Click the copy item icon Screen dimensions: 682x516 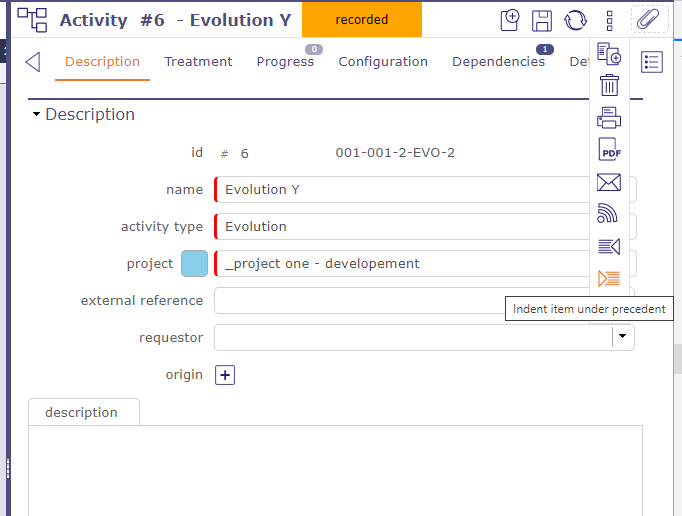click(x=608, y=55)
